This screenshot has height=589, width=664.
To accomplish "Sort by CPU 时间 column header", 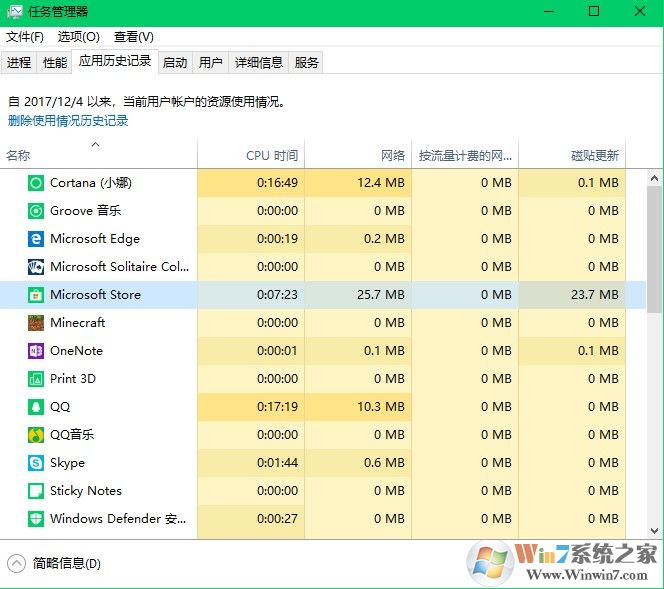I will (271, 156).
